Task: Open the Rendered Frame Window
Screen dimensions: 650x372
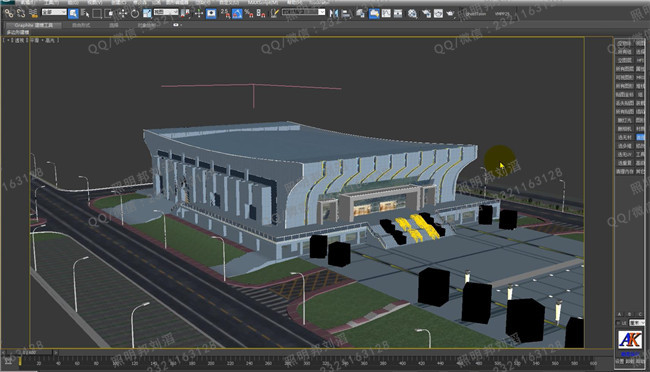Action: (x=438, y=14)
